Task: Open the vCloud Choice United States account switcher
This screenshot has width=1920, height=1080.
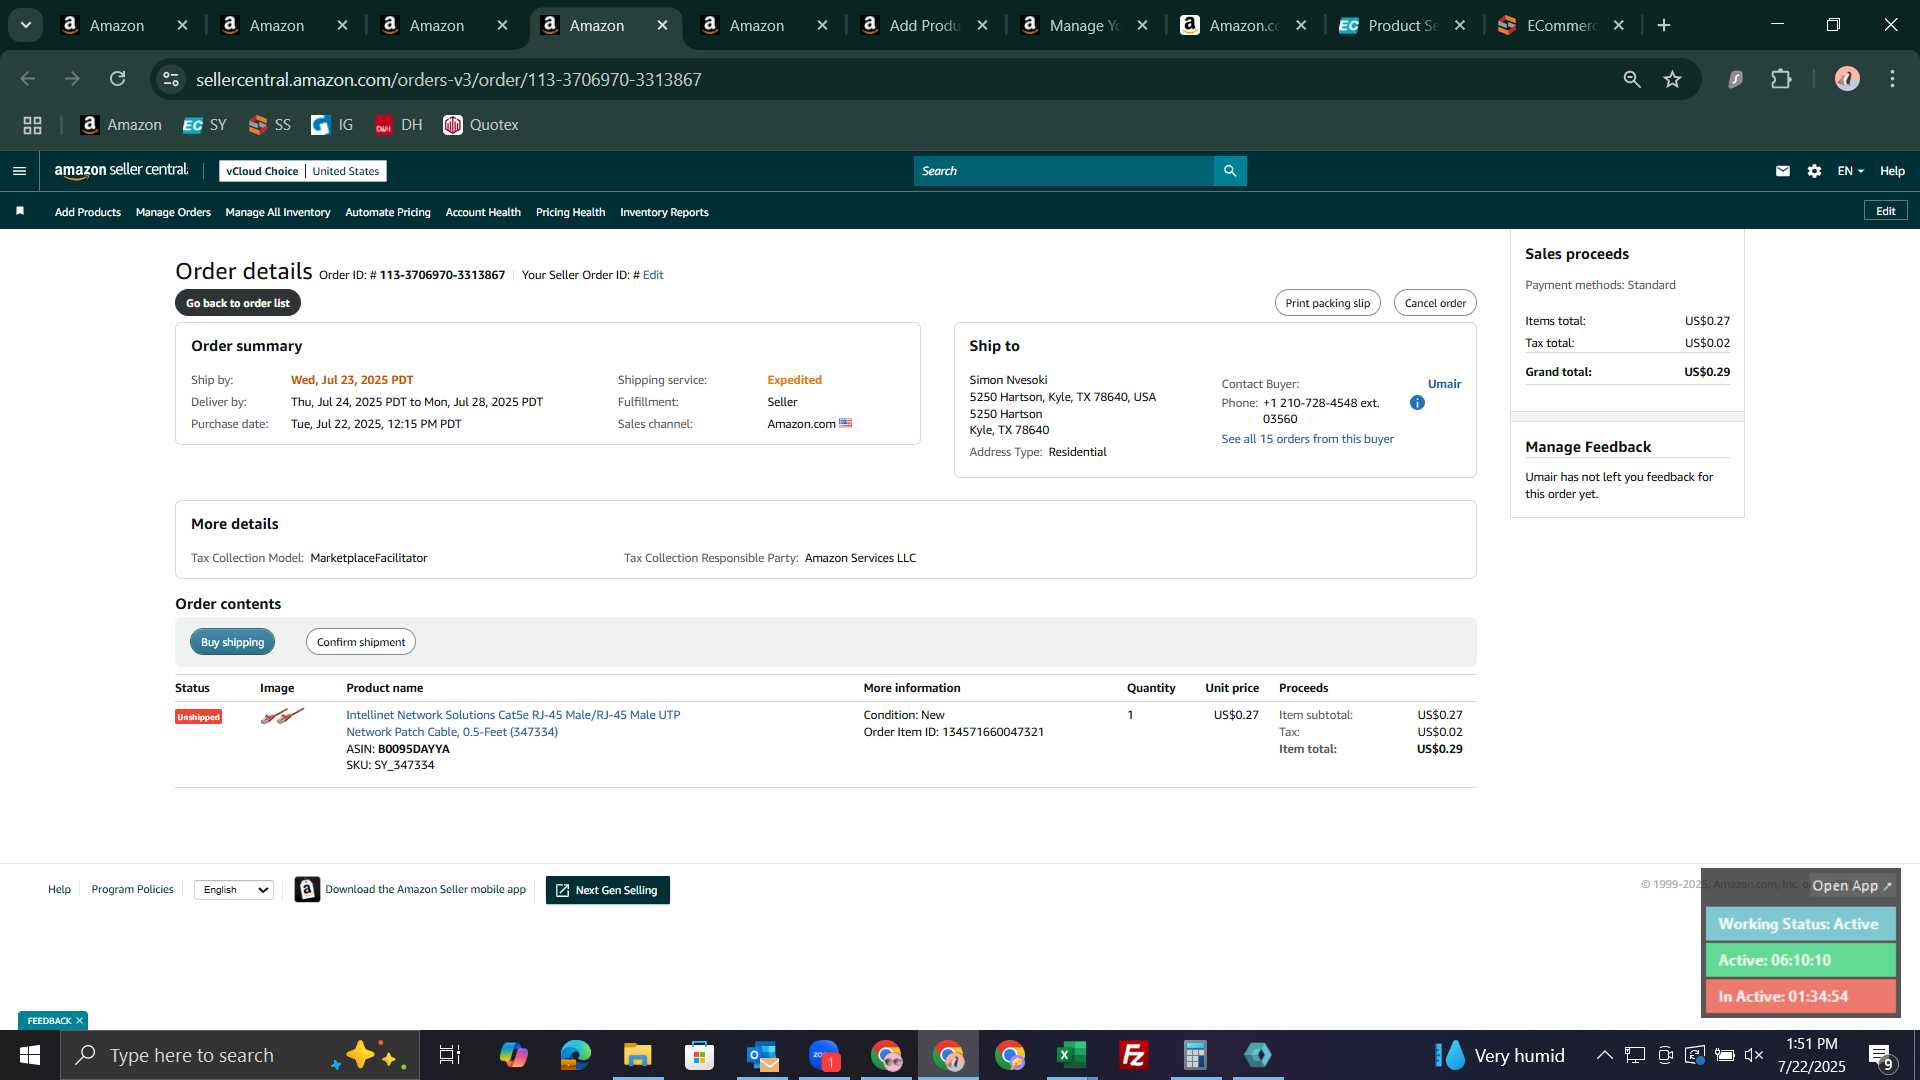Action: pos(303,171)
